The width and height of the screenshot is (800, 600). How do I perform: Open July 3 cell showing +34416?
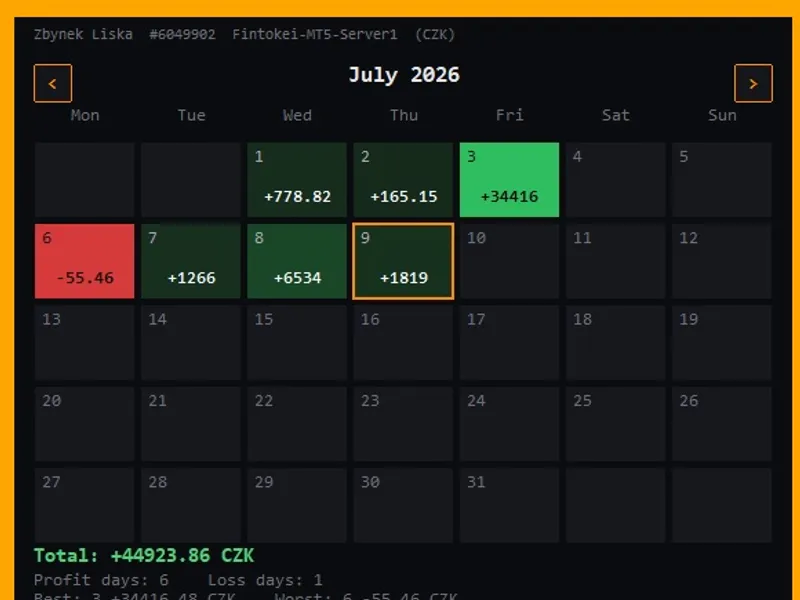pyautogui.click(x=509, y=180)
